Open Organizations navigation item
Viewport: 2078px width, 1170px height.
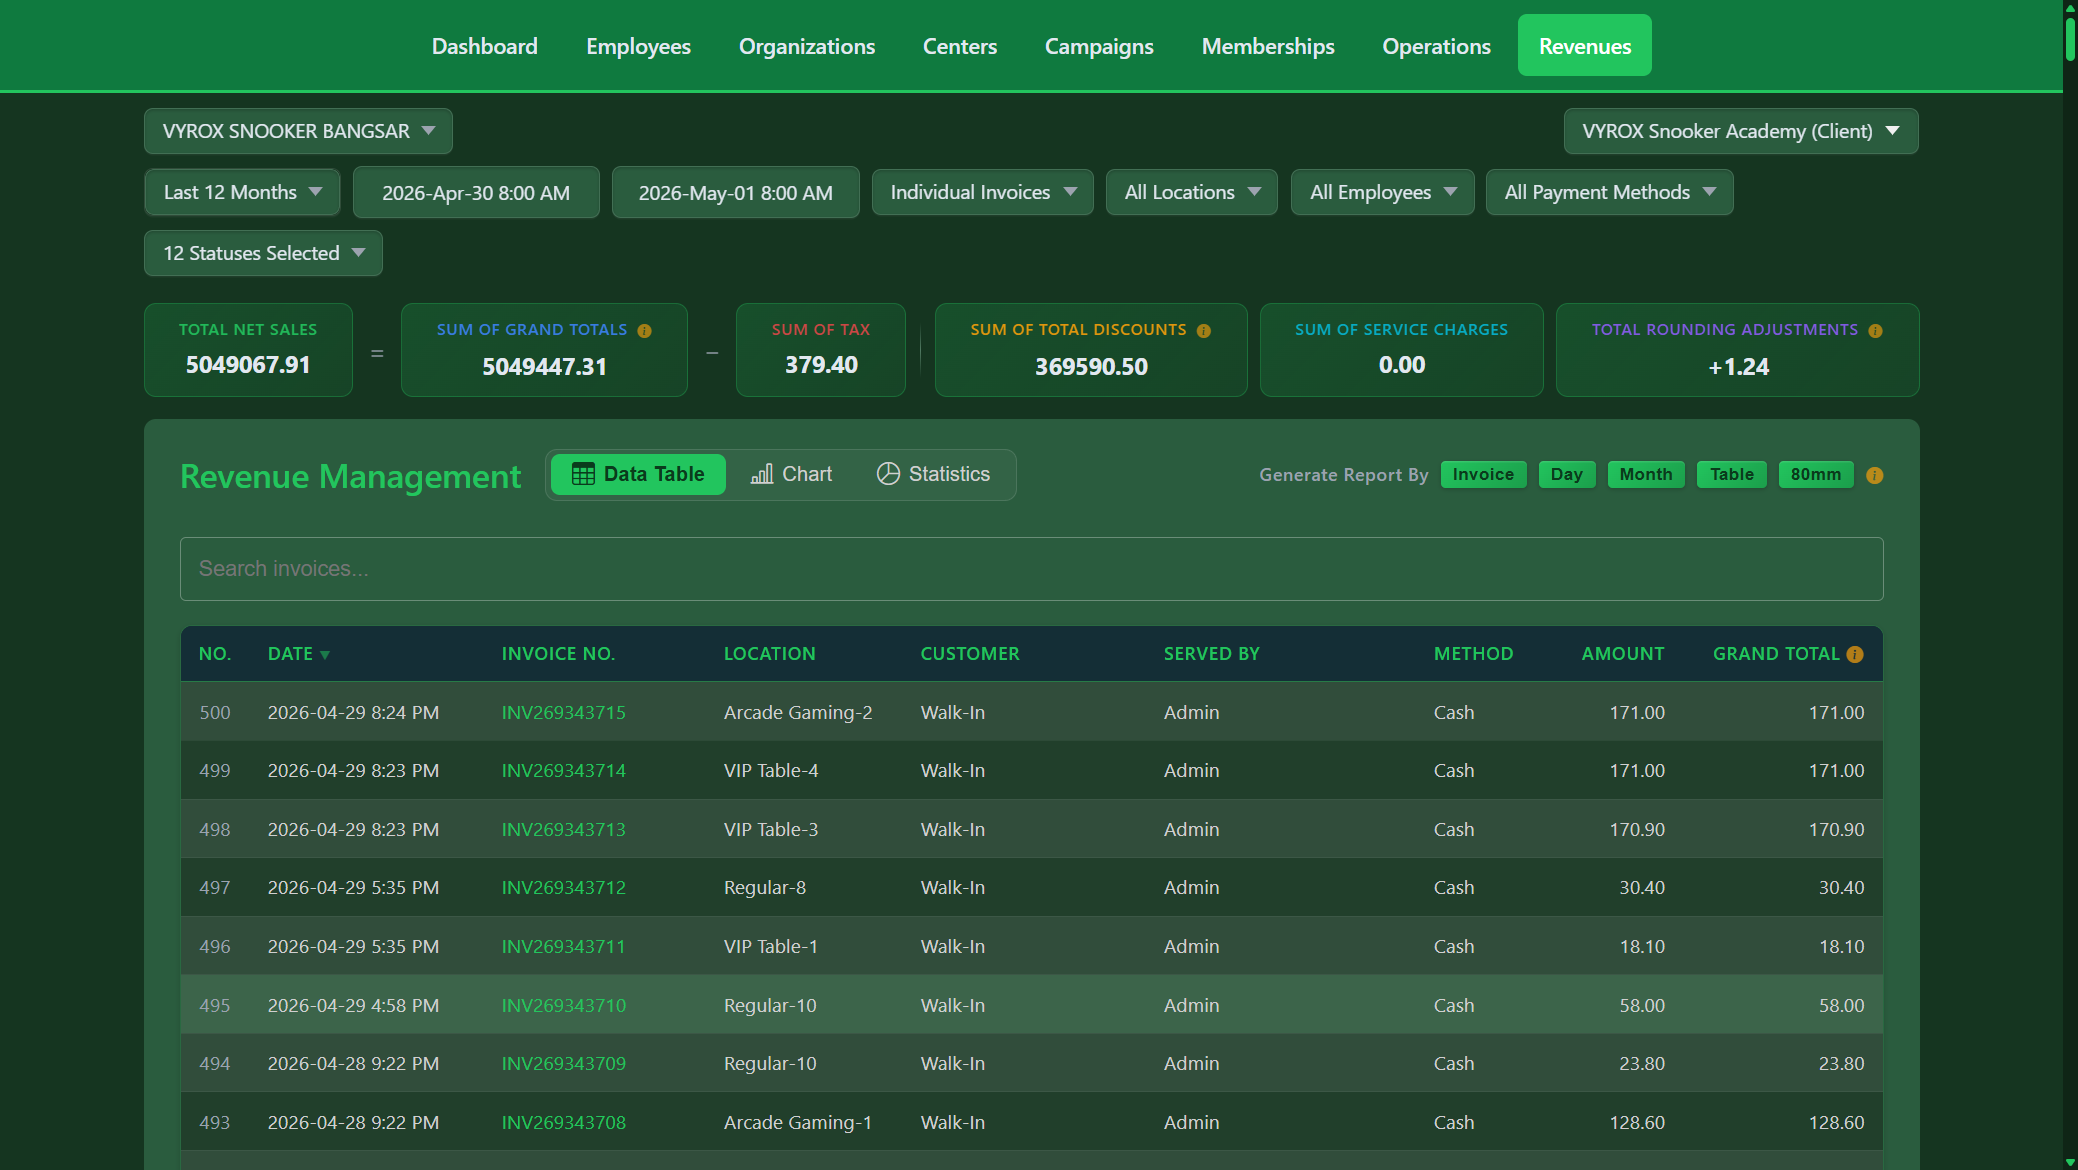pyautogui.click(x=807, y=46)
